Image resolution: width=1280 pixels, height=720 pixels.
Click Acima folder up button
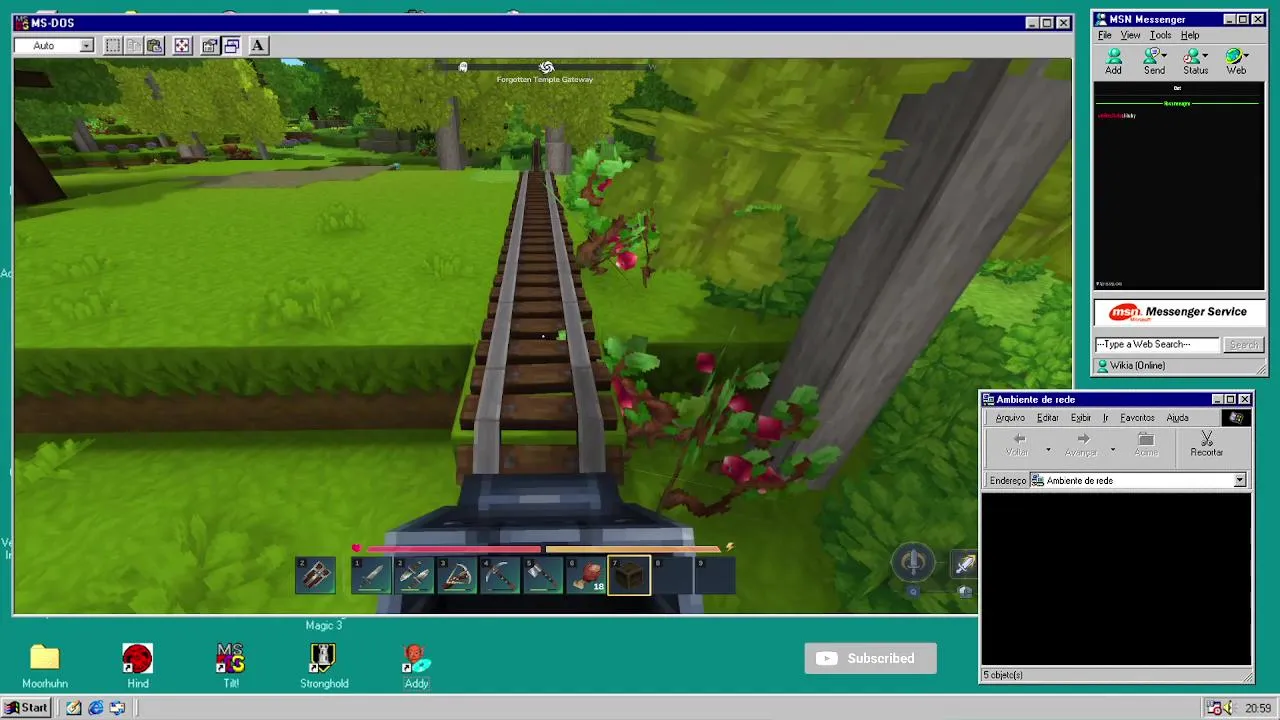tap(1146, 445)
